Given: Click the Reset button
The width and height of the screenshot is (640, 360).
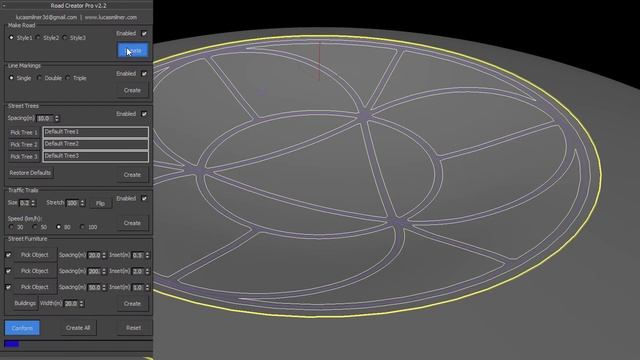Looking at the screenshot, I should pos(133,328).
